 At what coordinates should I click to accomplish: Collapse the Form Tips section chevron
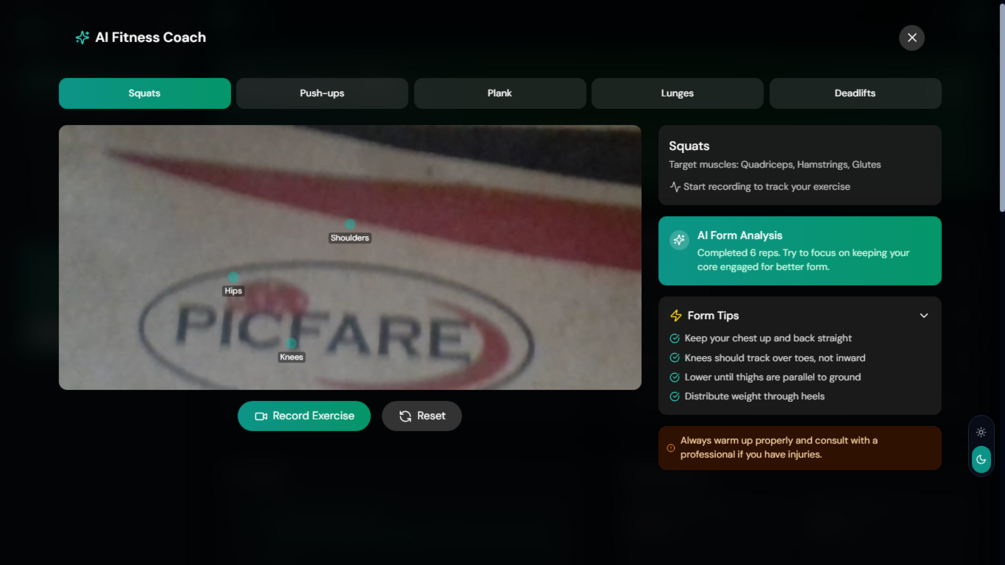point(924,316)
